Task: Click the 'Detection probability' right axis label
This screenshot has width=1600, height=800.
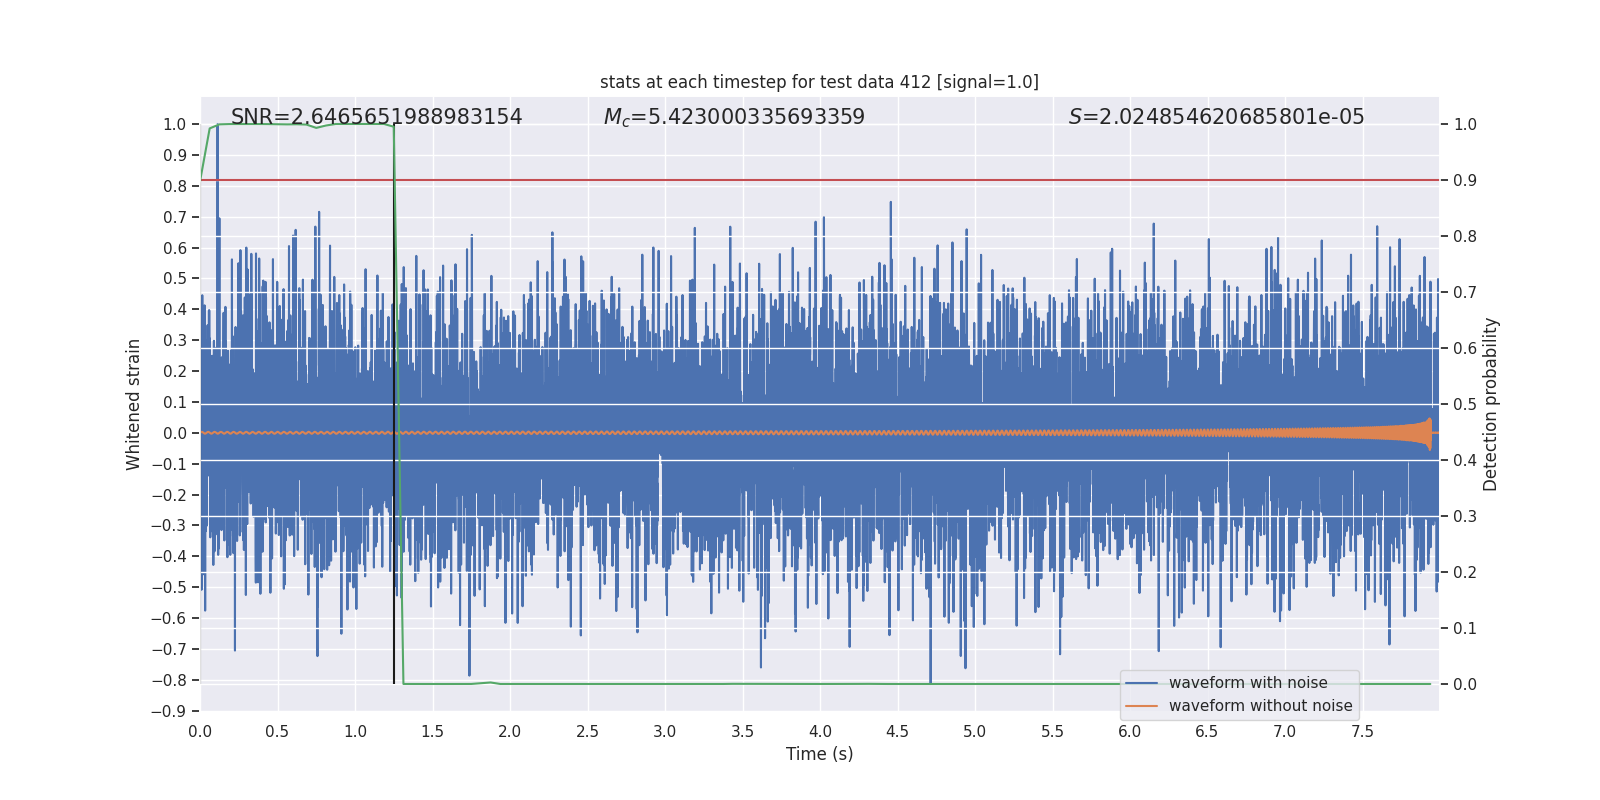Action: (x=1490, y=404)
